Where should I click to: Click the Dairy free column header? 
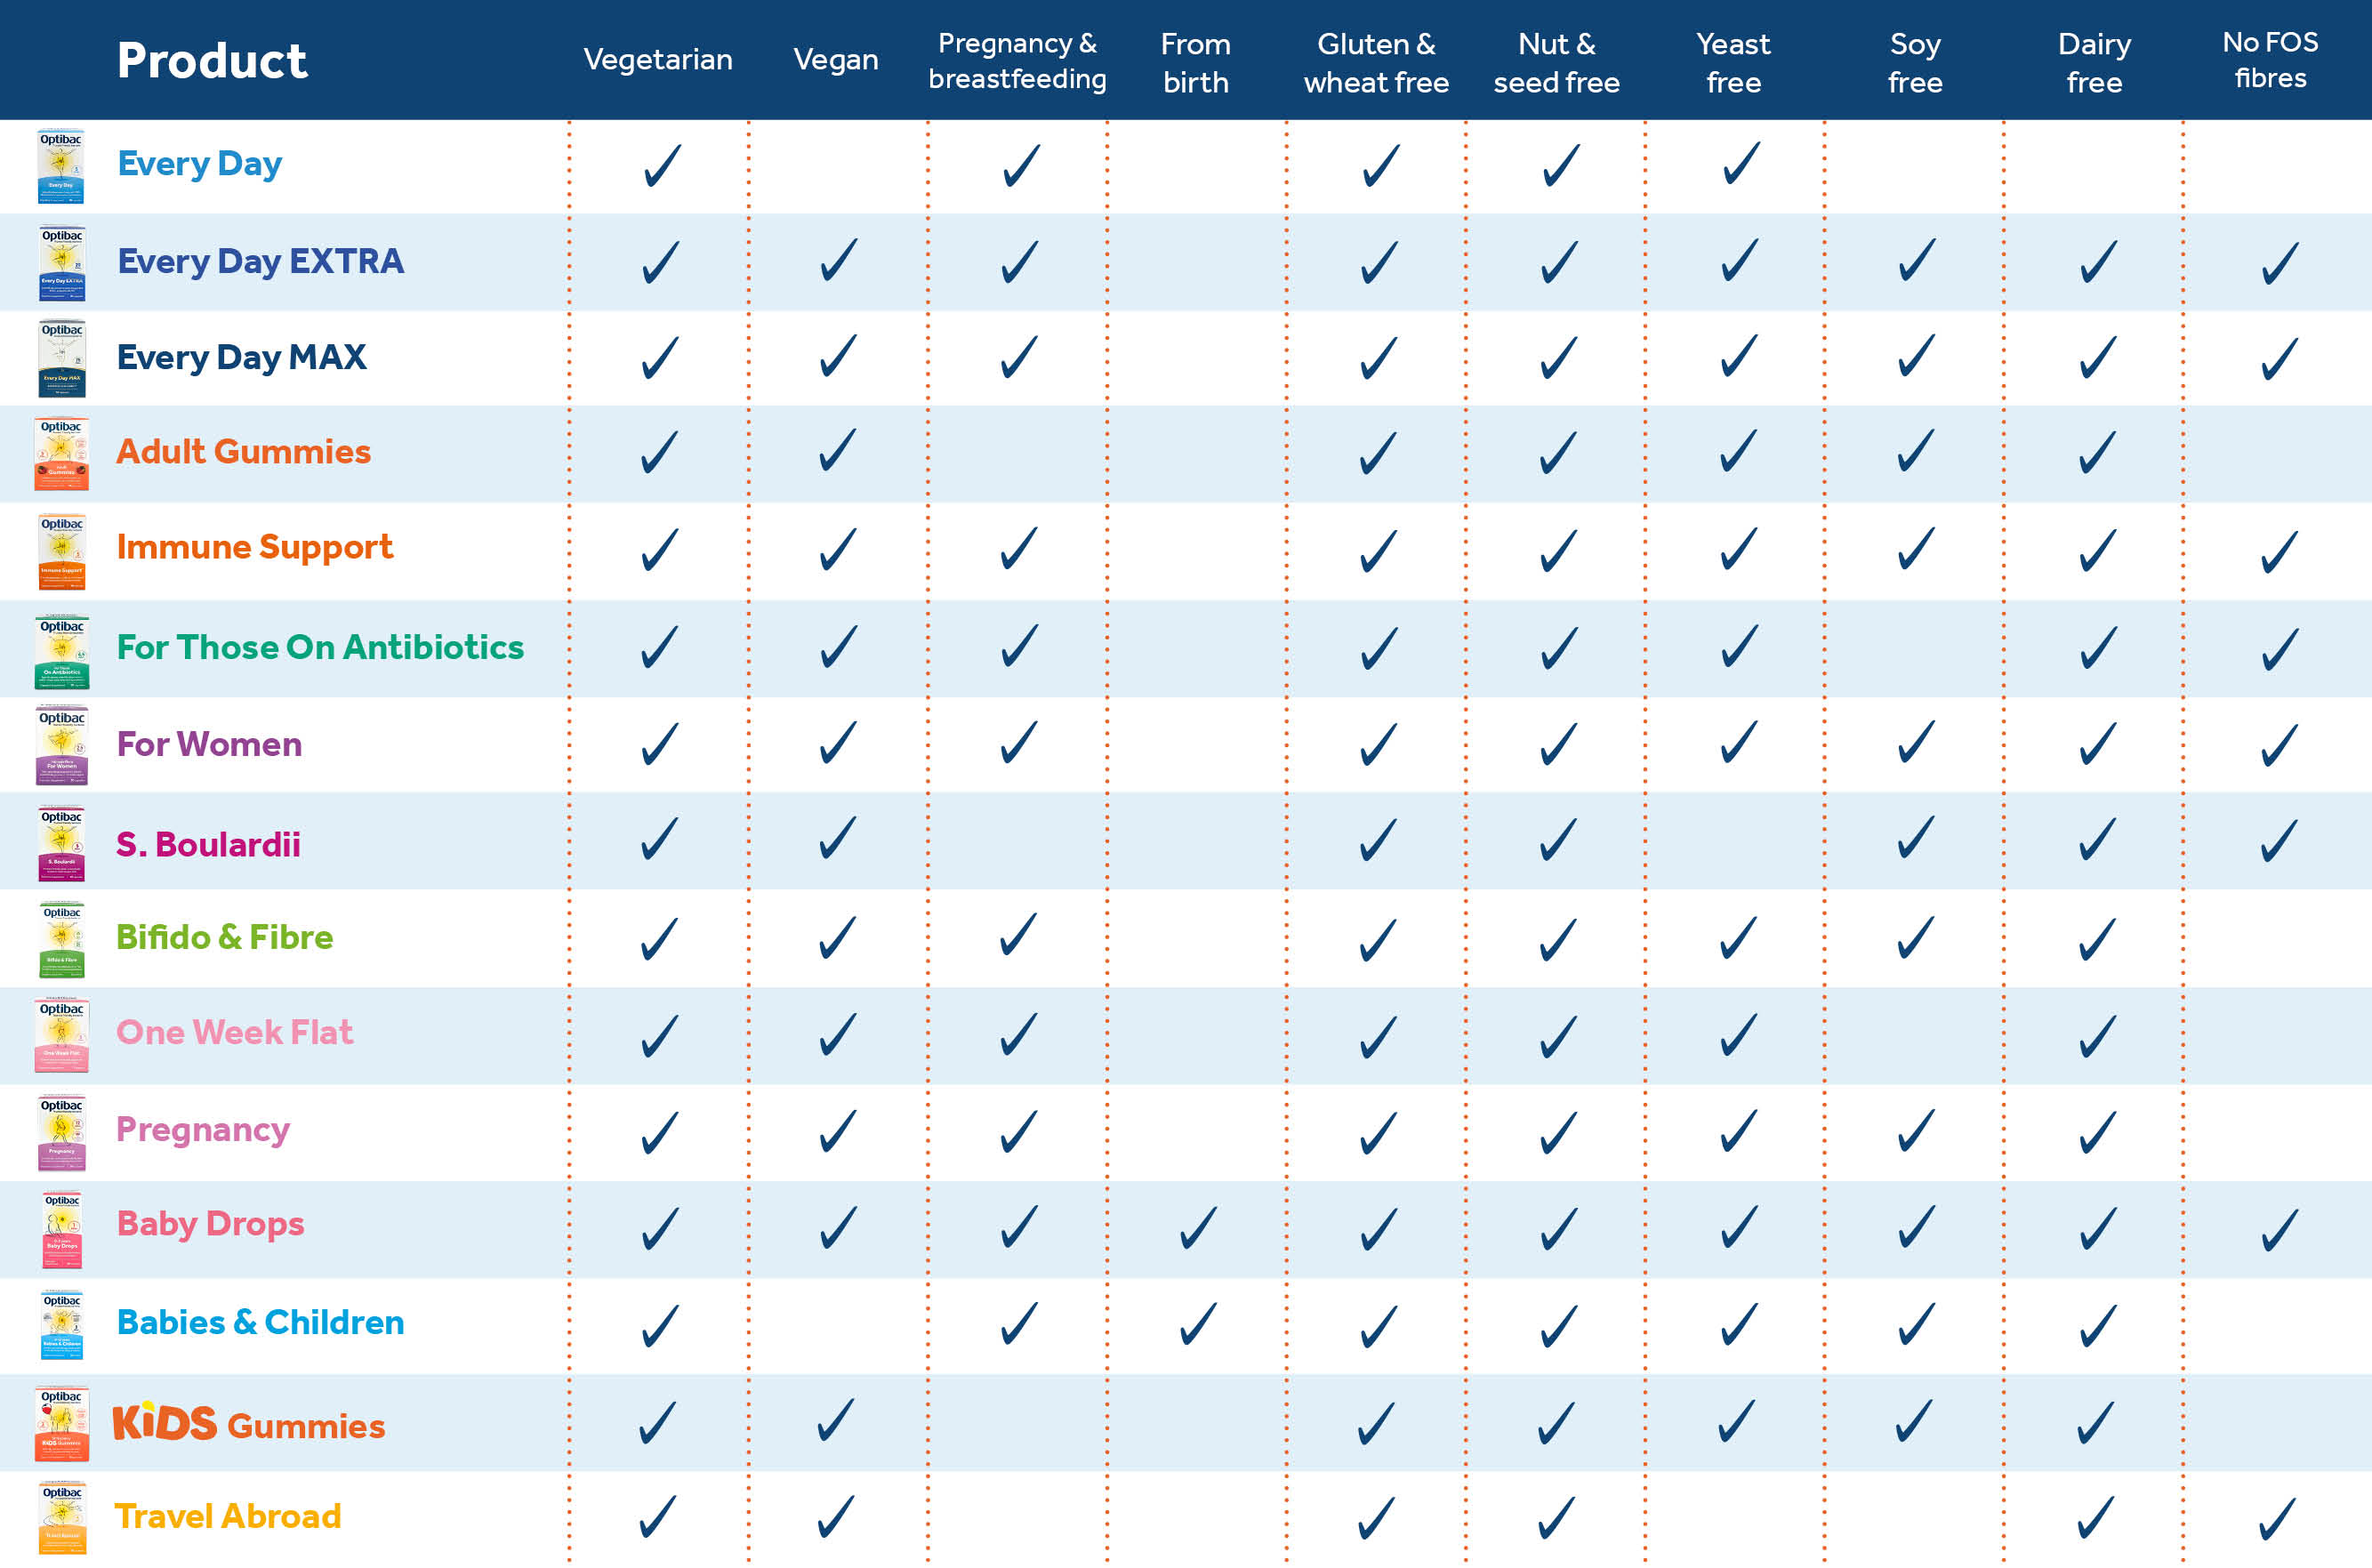(2094, 63)
